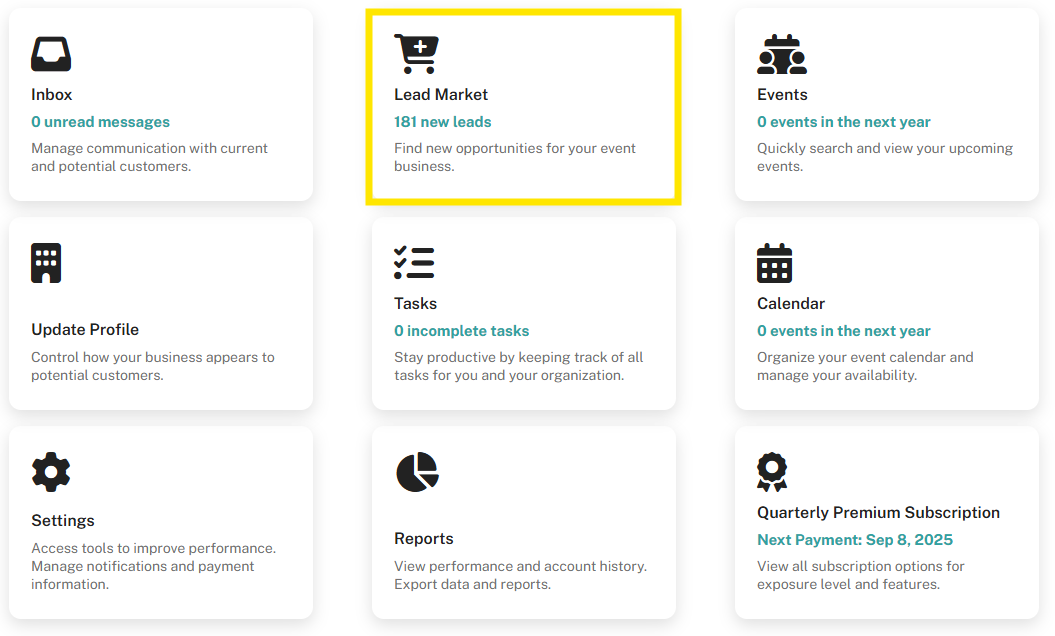The height and width of the screenshot is (636, 1055).
Task: Click 'Access tools to improve performance' description
Action: pyautogui.click(x=153, y=566)
